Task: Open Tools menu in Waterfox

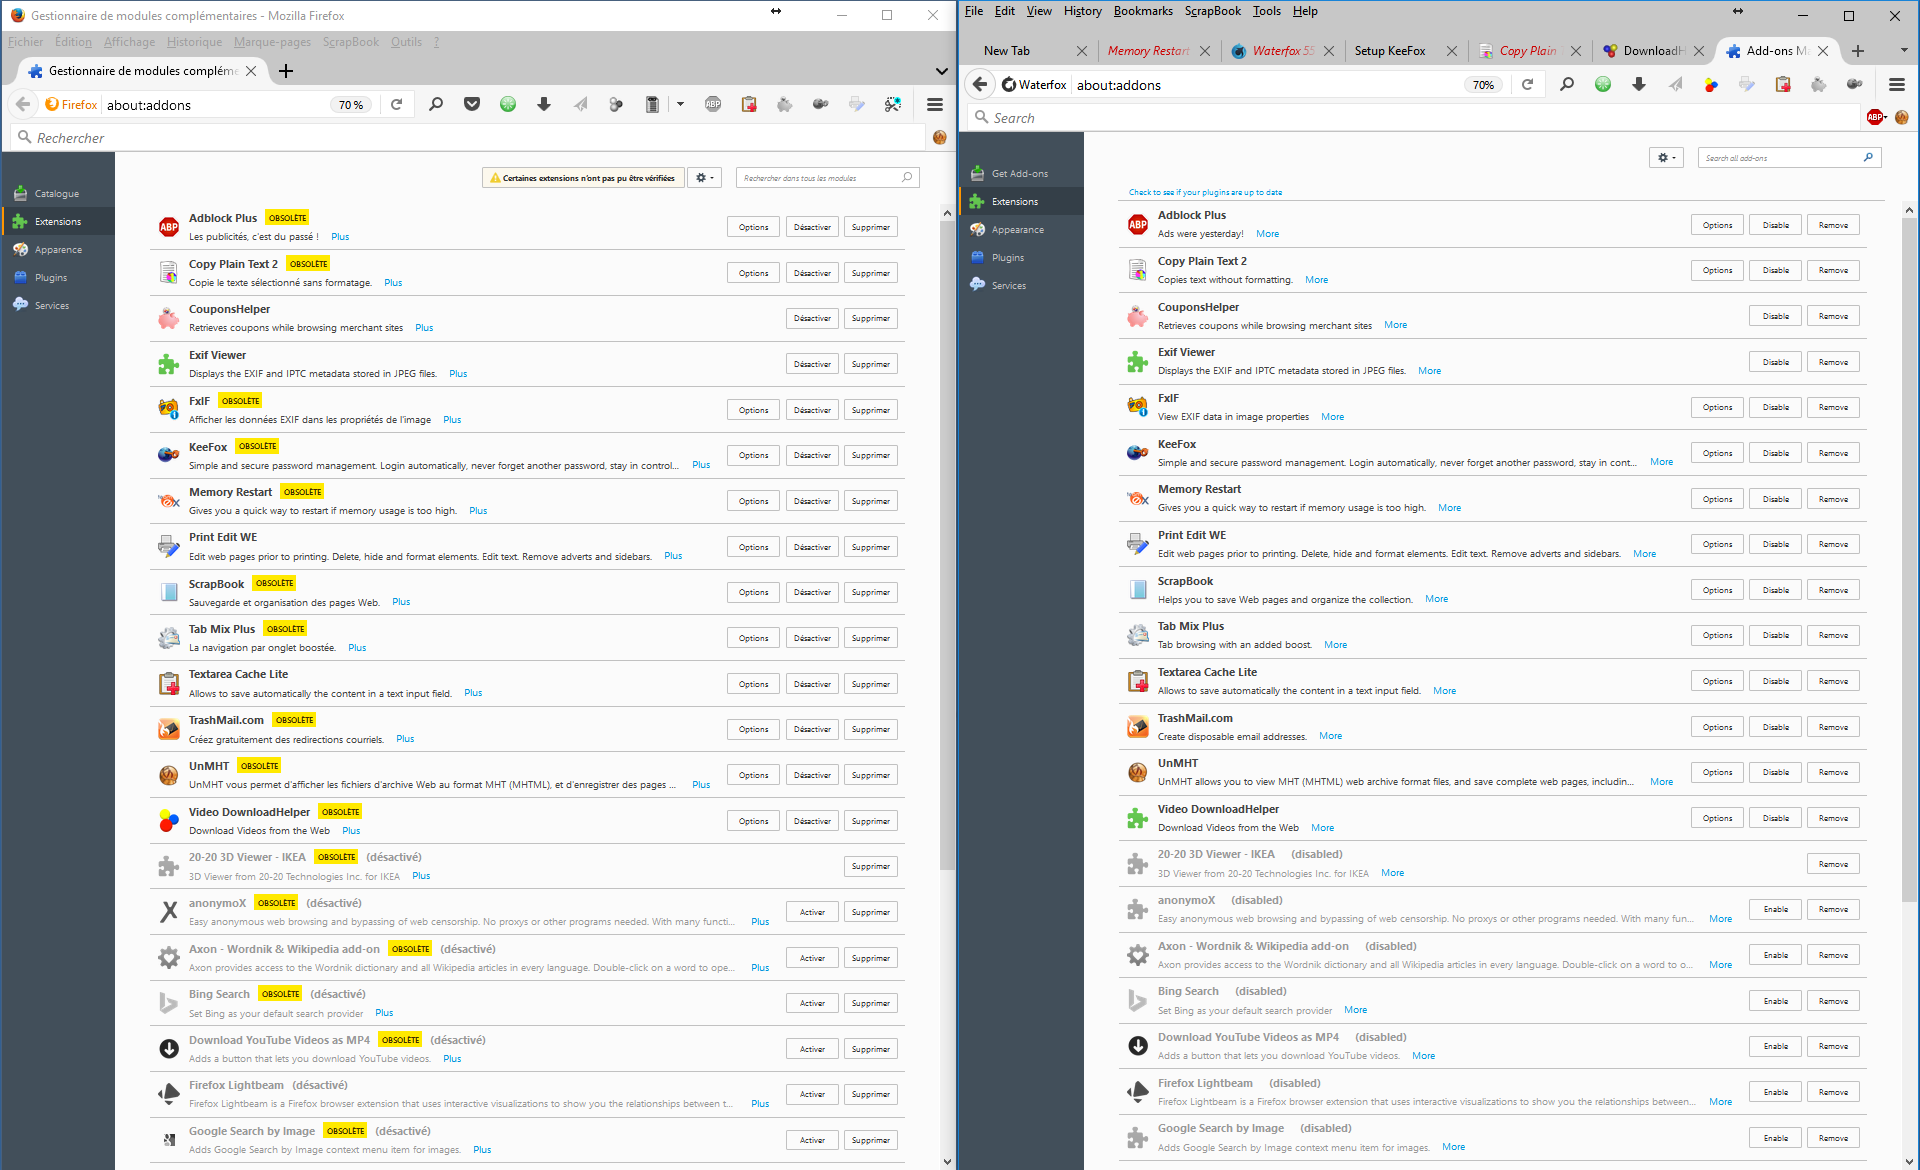Action: 1266,11
